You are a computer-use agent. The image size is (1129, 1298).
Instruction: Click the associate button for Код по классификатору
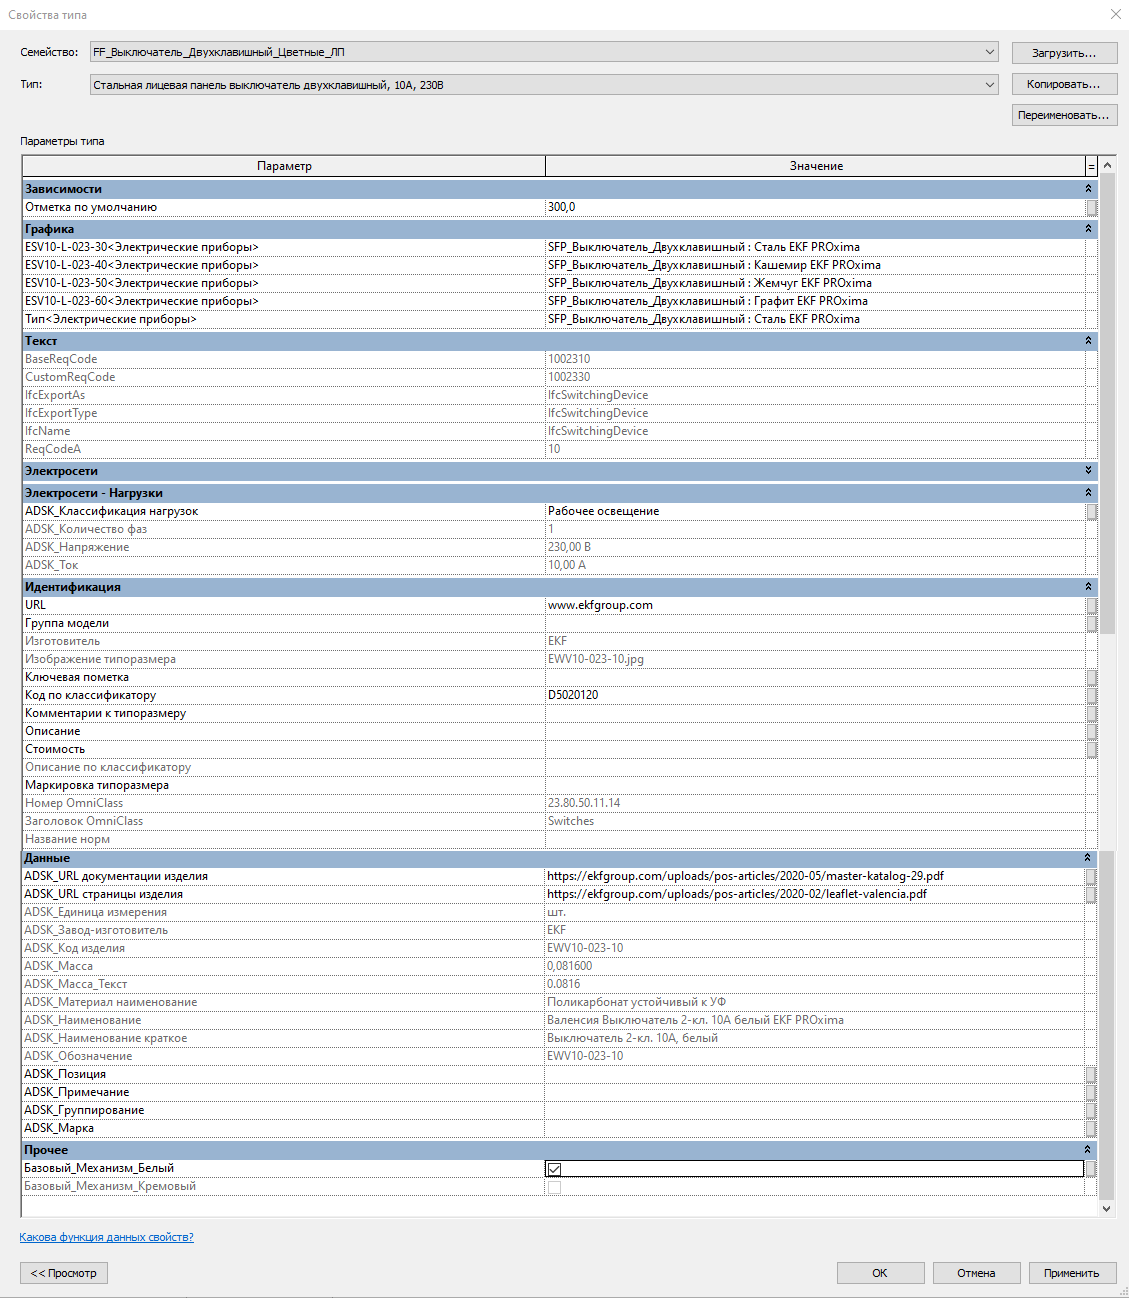tap(1092, 696)
